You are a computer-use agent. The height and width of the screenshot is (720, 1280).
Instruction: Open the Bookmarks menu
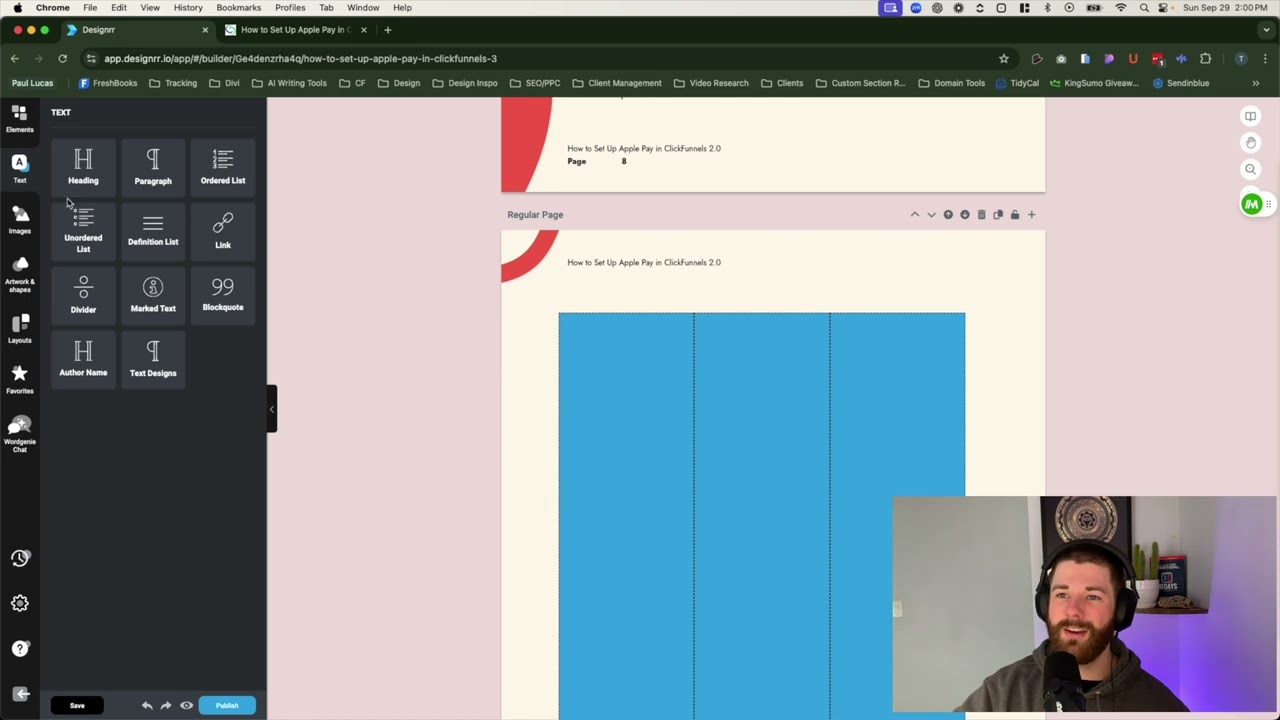[x=239, y=8]
